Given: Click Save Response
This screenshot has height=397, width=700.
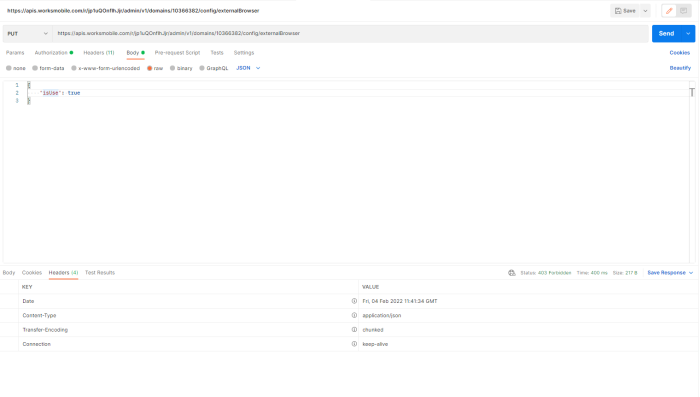Looking at the screenshot, I should [666, 273].
